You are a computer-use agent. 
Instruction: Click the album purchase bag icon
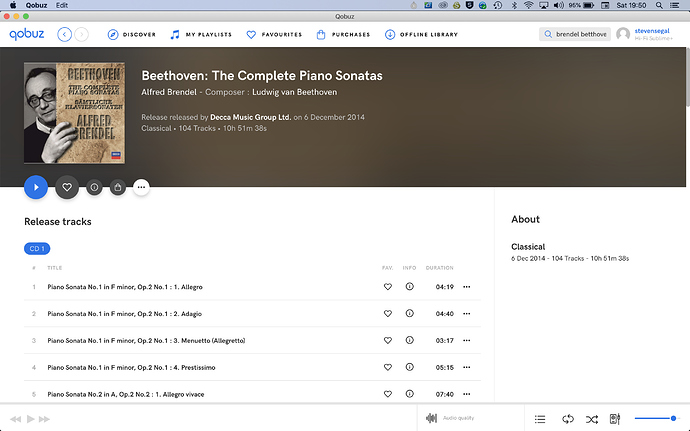coord(117,187)
